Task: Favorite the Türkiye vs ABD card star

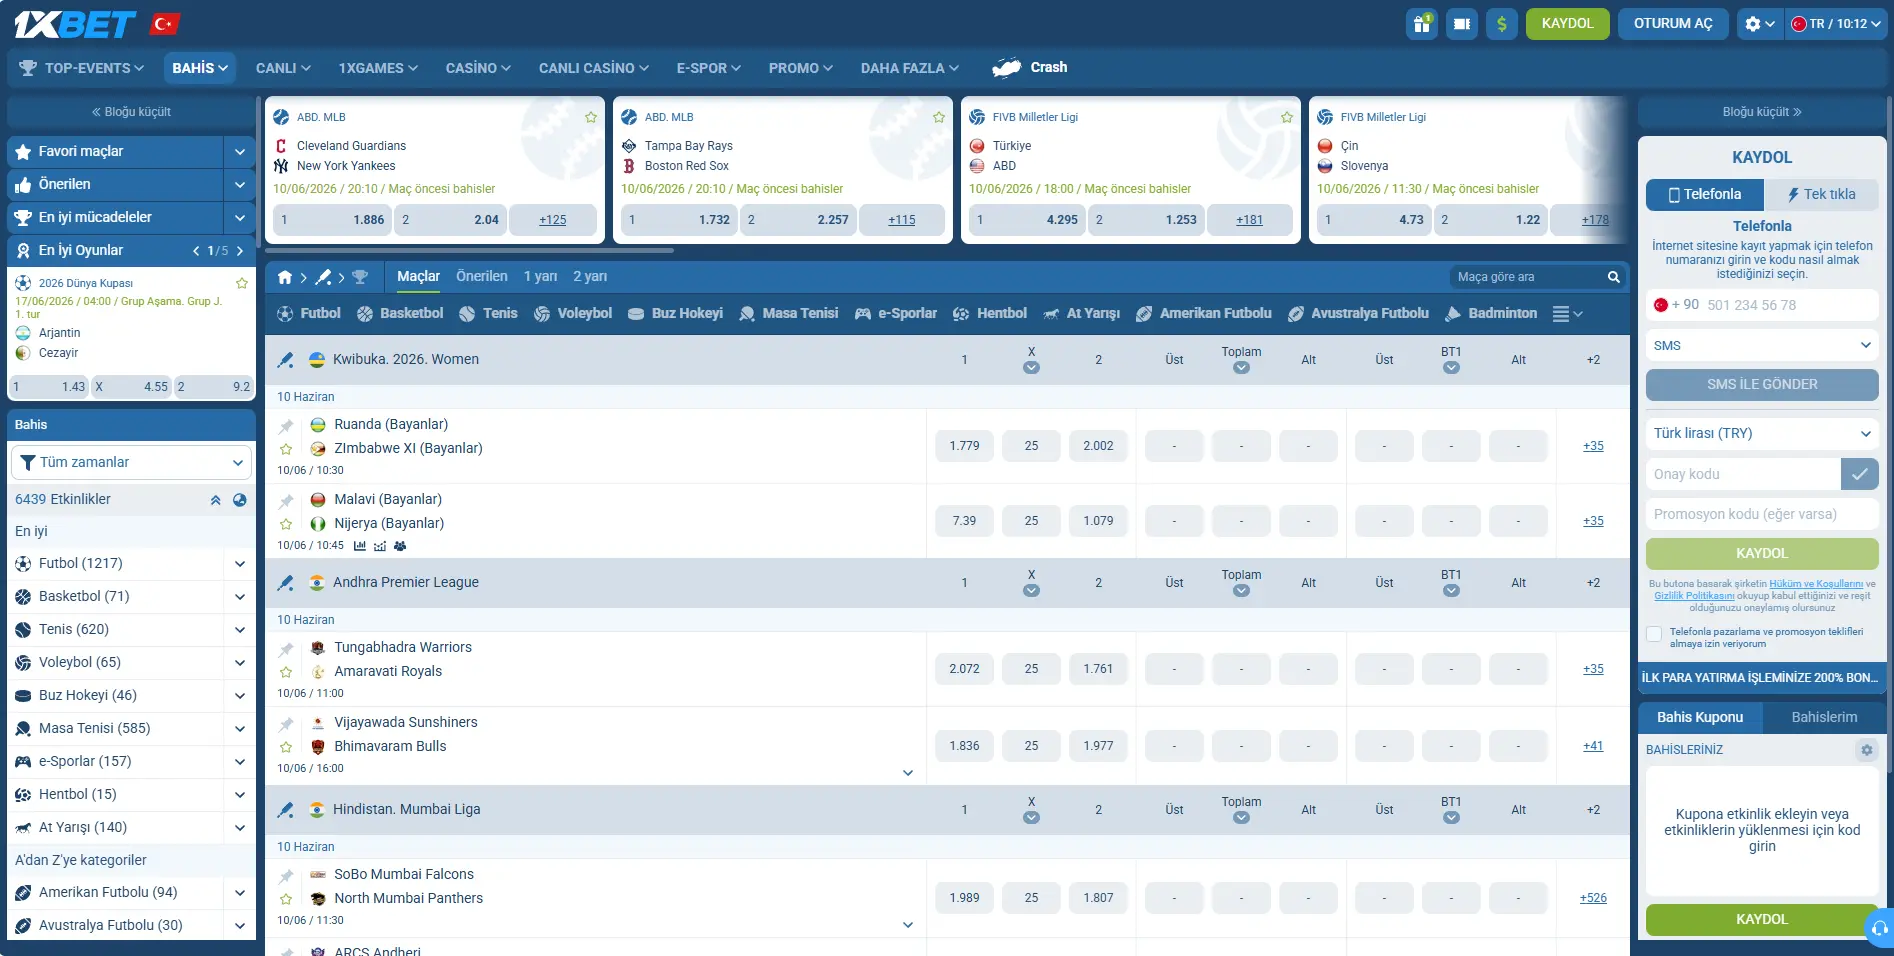Action: (1287, 117)
